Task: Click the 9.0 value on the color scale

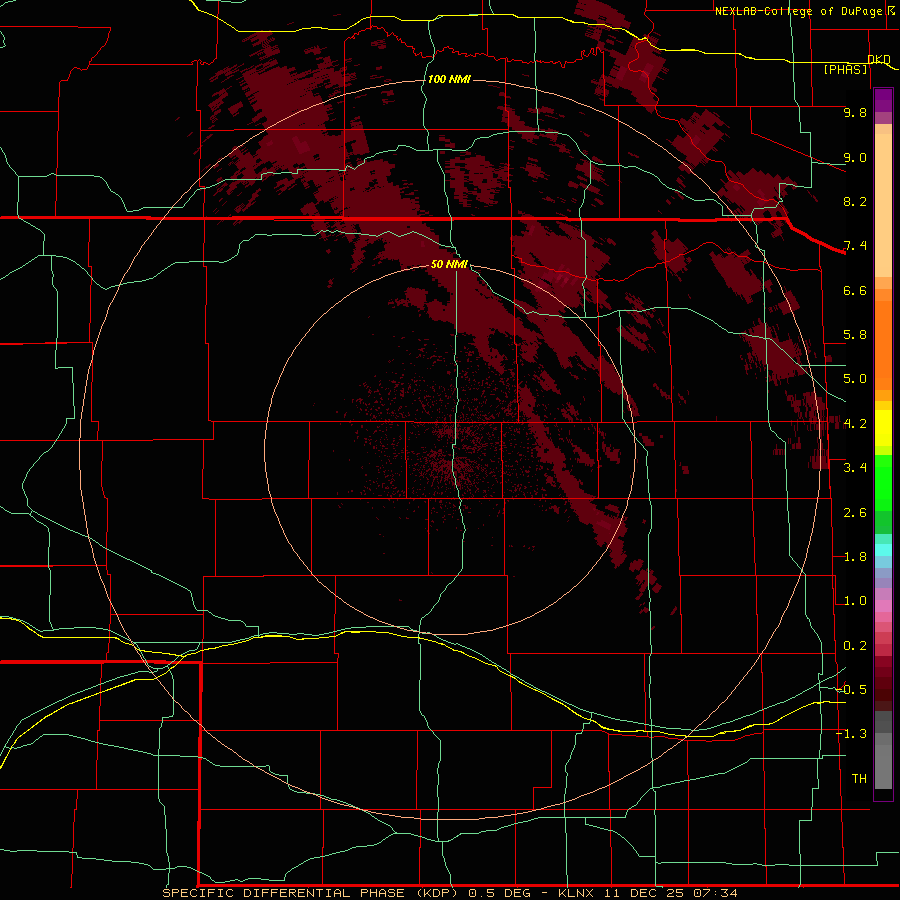Action: click(855, 157)
